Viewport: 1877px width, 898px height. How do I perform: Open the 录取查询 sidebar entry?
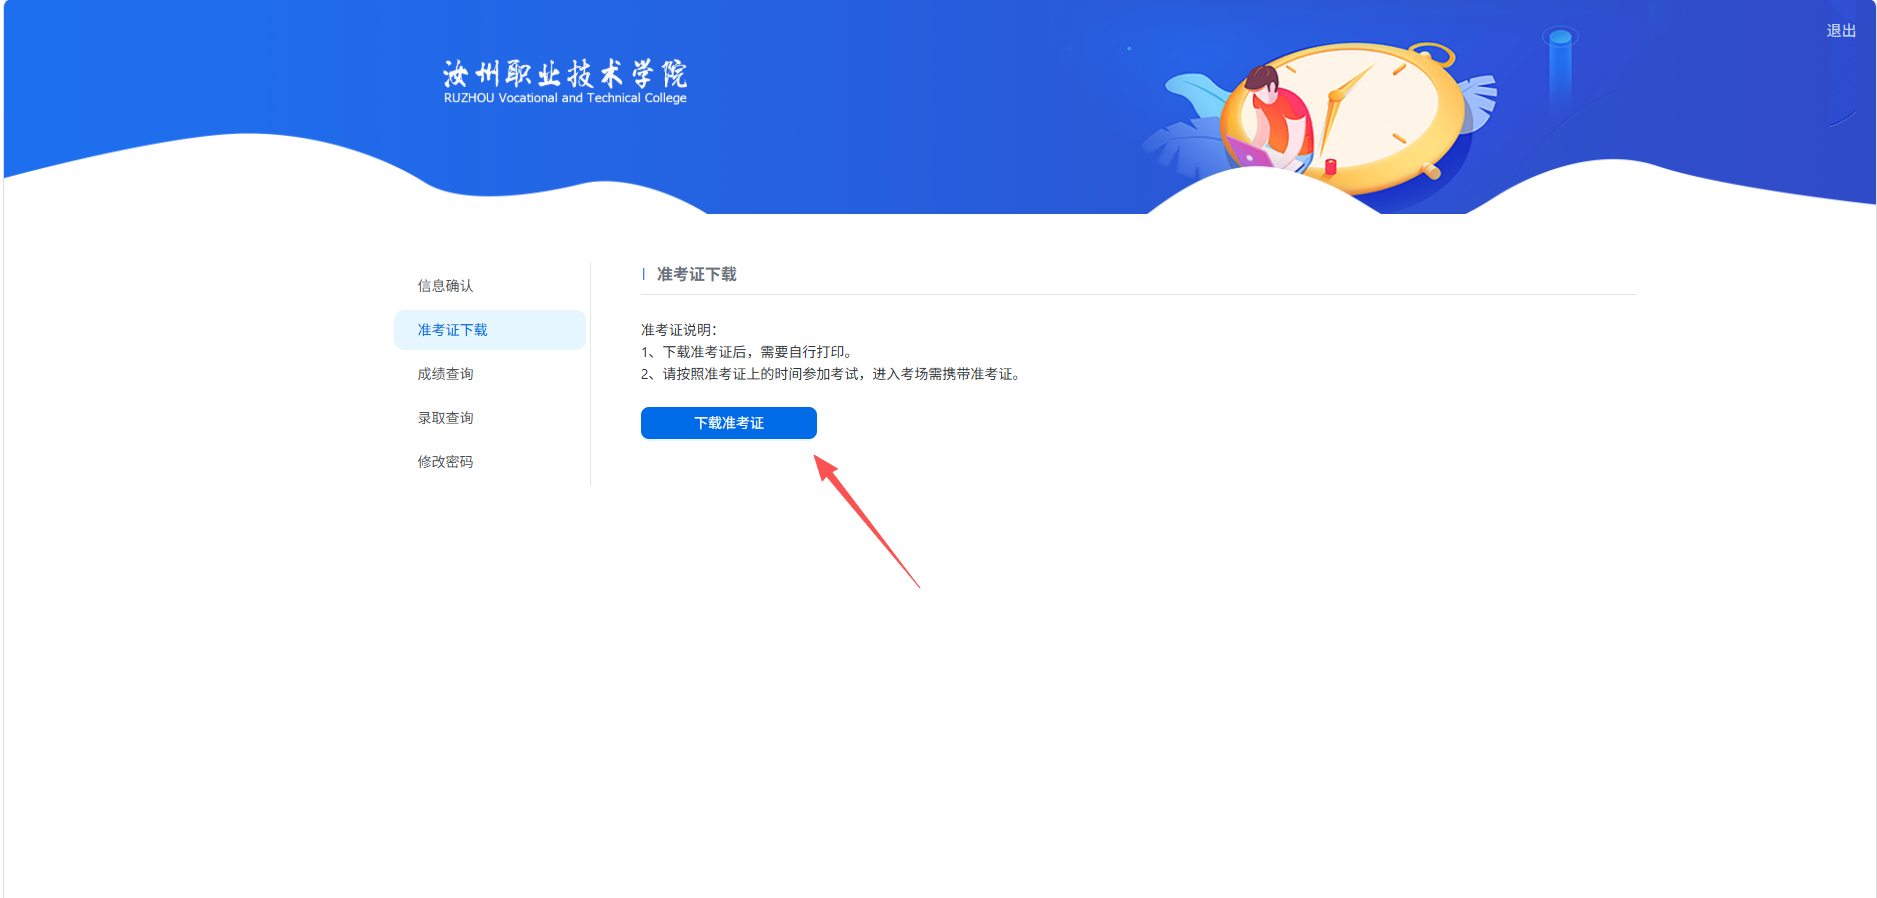(446, 418)
